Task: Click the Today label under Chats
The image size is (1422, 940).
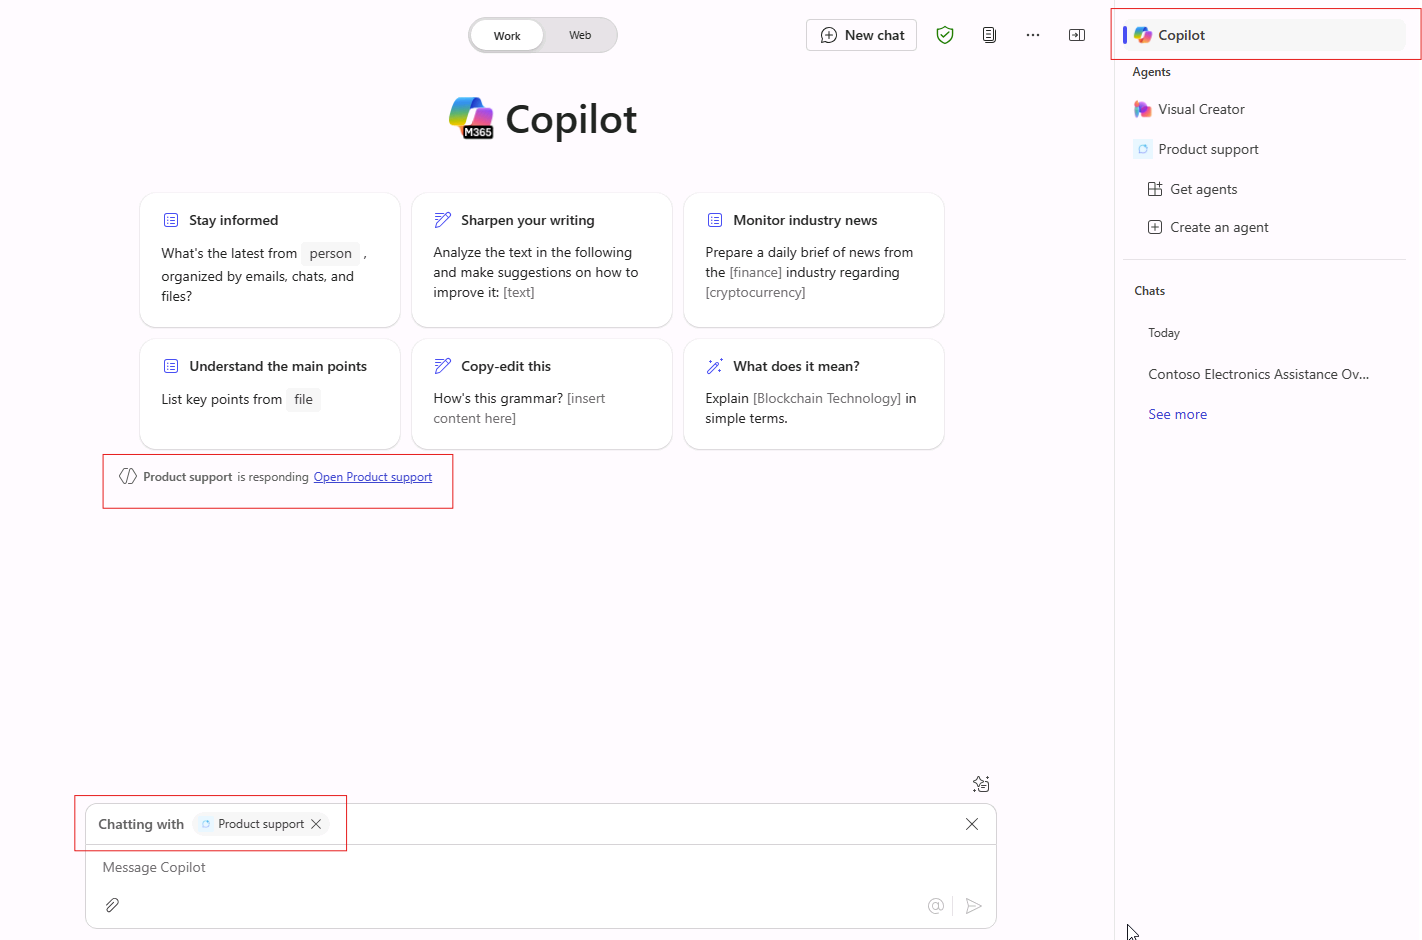Action: 1164,333
